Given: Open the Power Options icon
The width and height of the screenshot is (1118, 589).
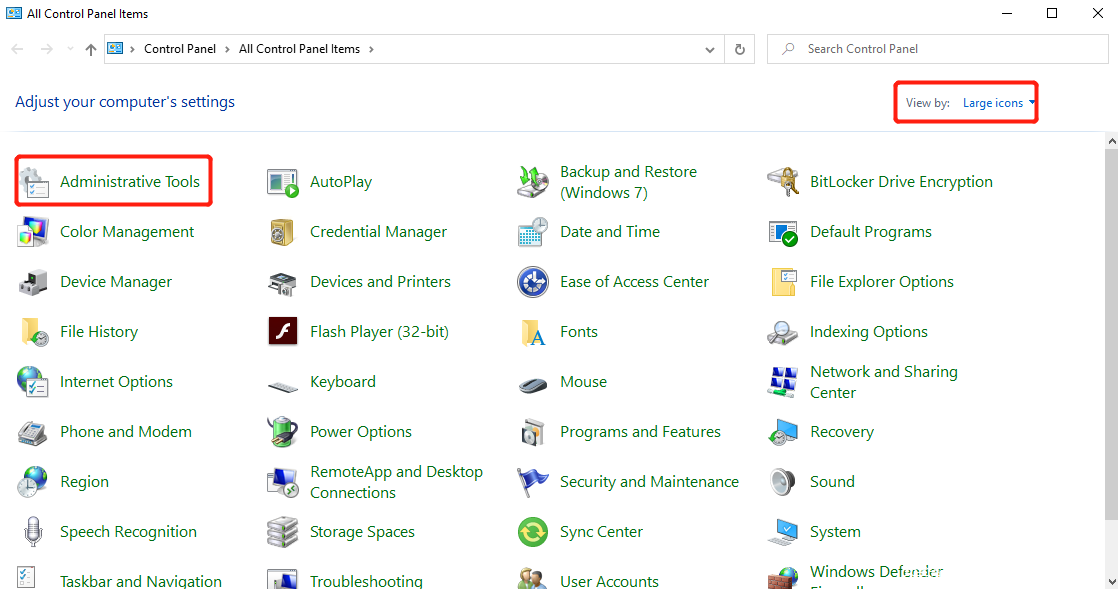Looking at the screenshot, I should [283, 432].
